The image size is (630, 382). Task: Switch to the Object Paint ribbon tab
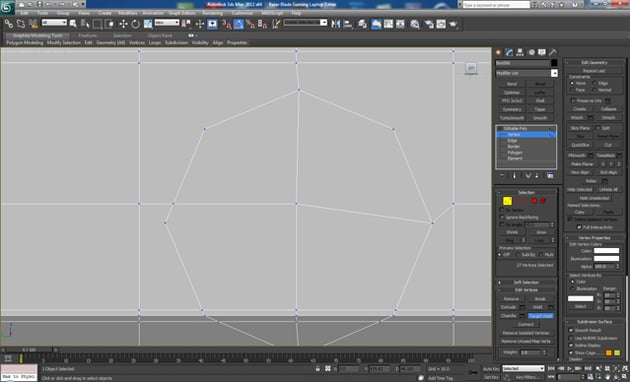point(160,35)
